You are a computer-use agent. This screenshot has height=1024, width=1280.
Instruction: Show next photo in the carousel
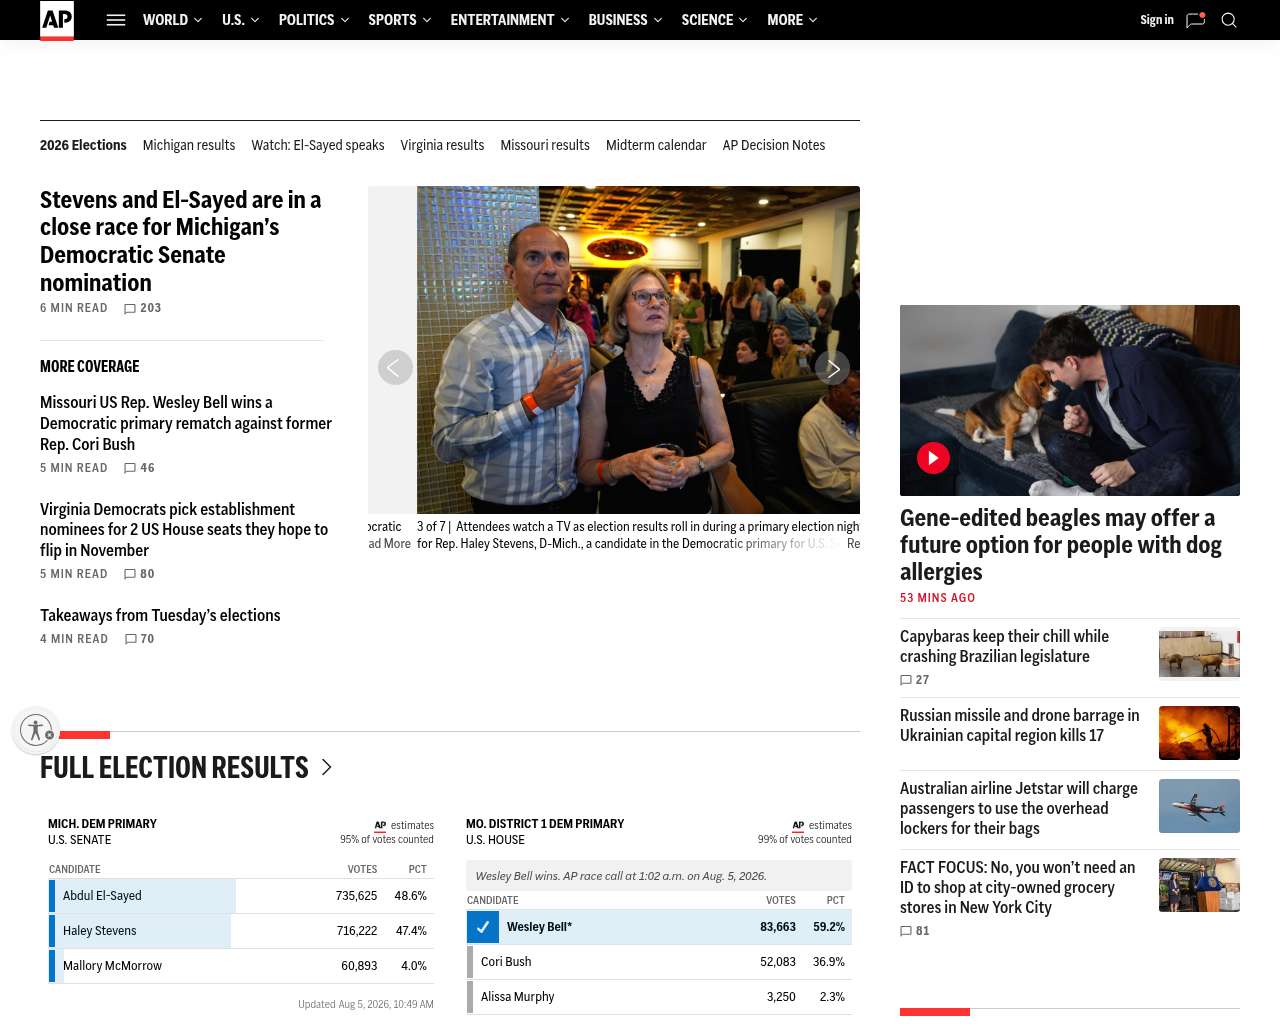point(832,368)
